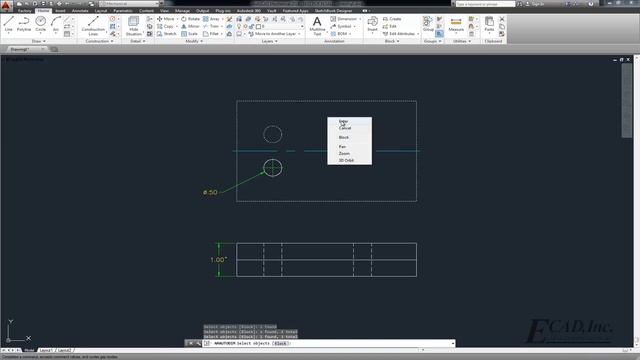Open the Annotate ribbon tab
Screen dimensions: 640x360
click(80, 11)
